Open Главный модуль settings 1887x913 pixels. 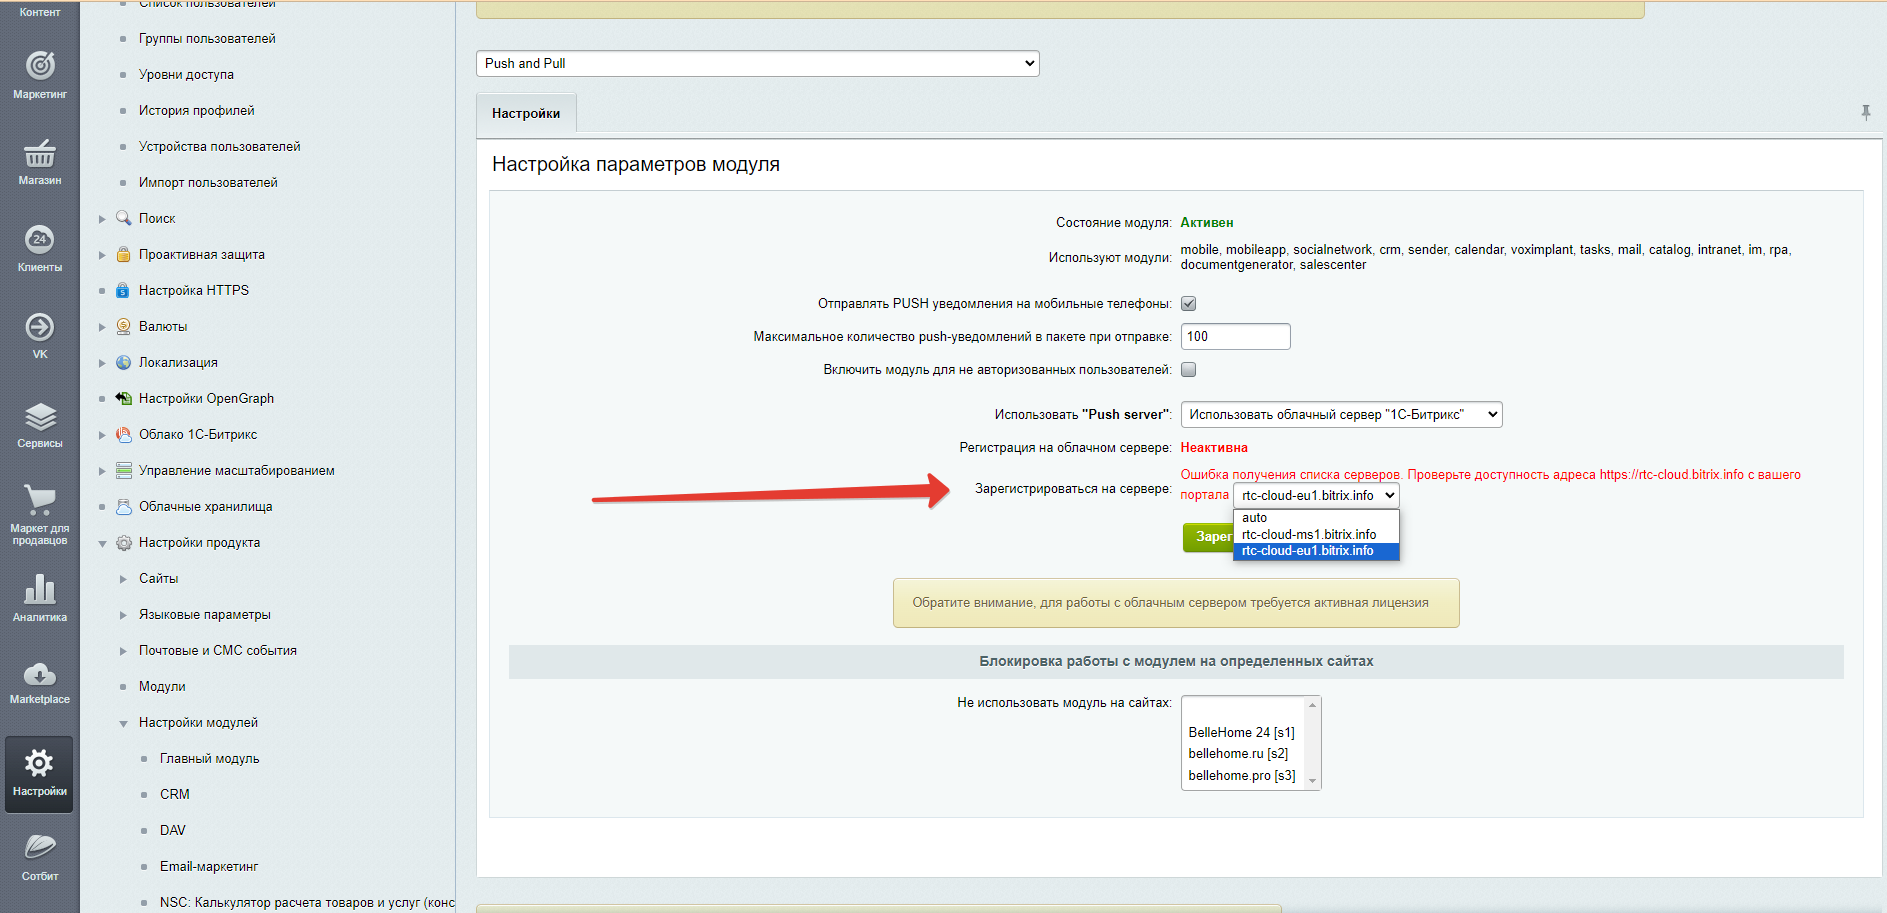click(209, 758)
